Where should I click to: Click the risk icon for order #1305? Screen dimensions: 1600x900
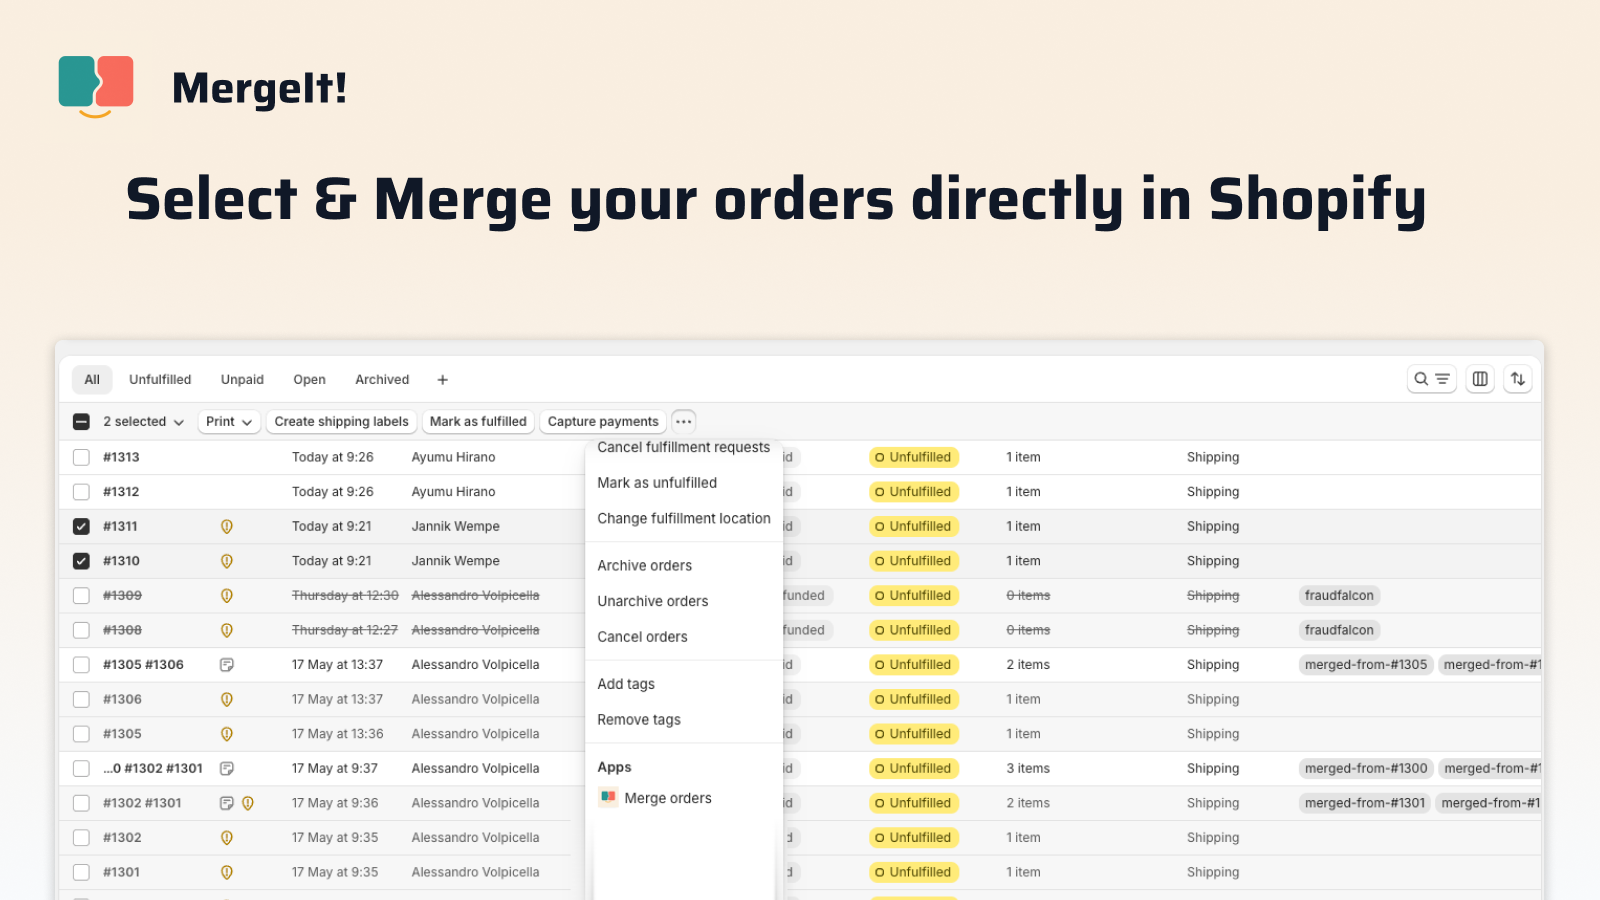tap(227, 734)
